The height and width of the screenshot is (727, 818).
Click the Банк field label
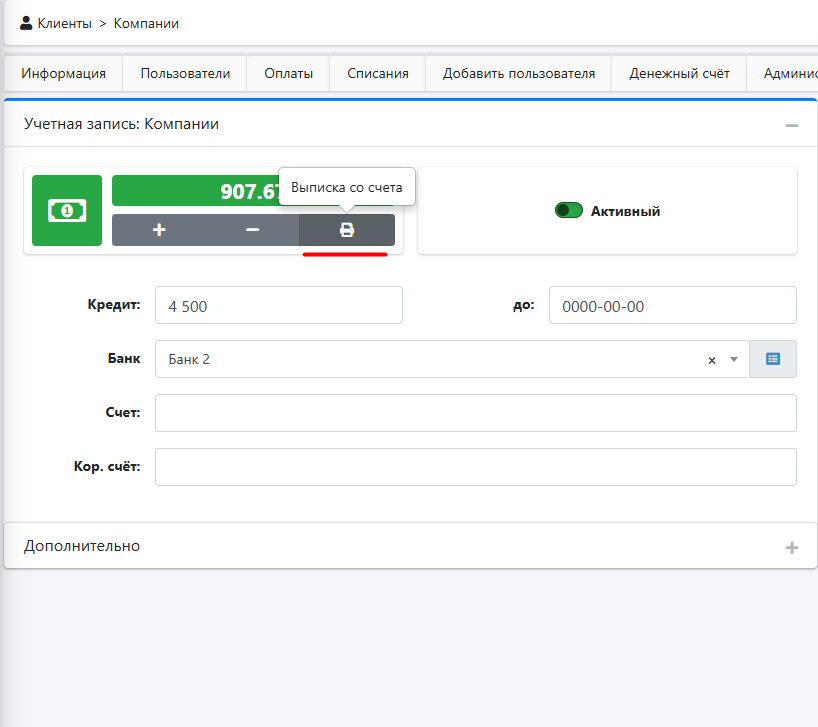coord(124,358)
